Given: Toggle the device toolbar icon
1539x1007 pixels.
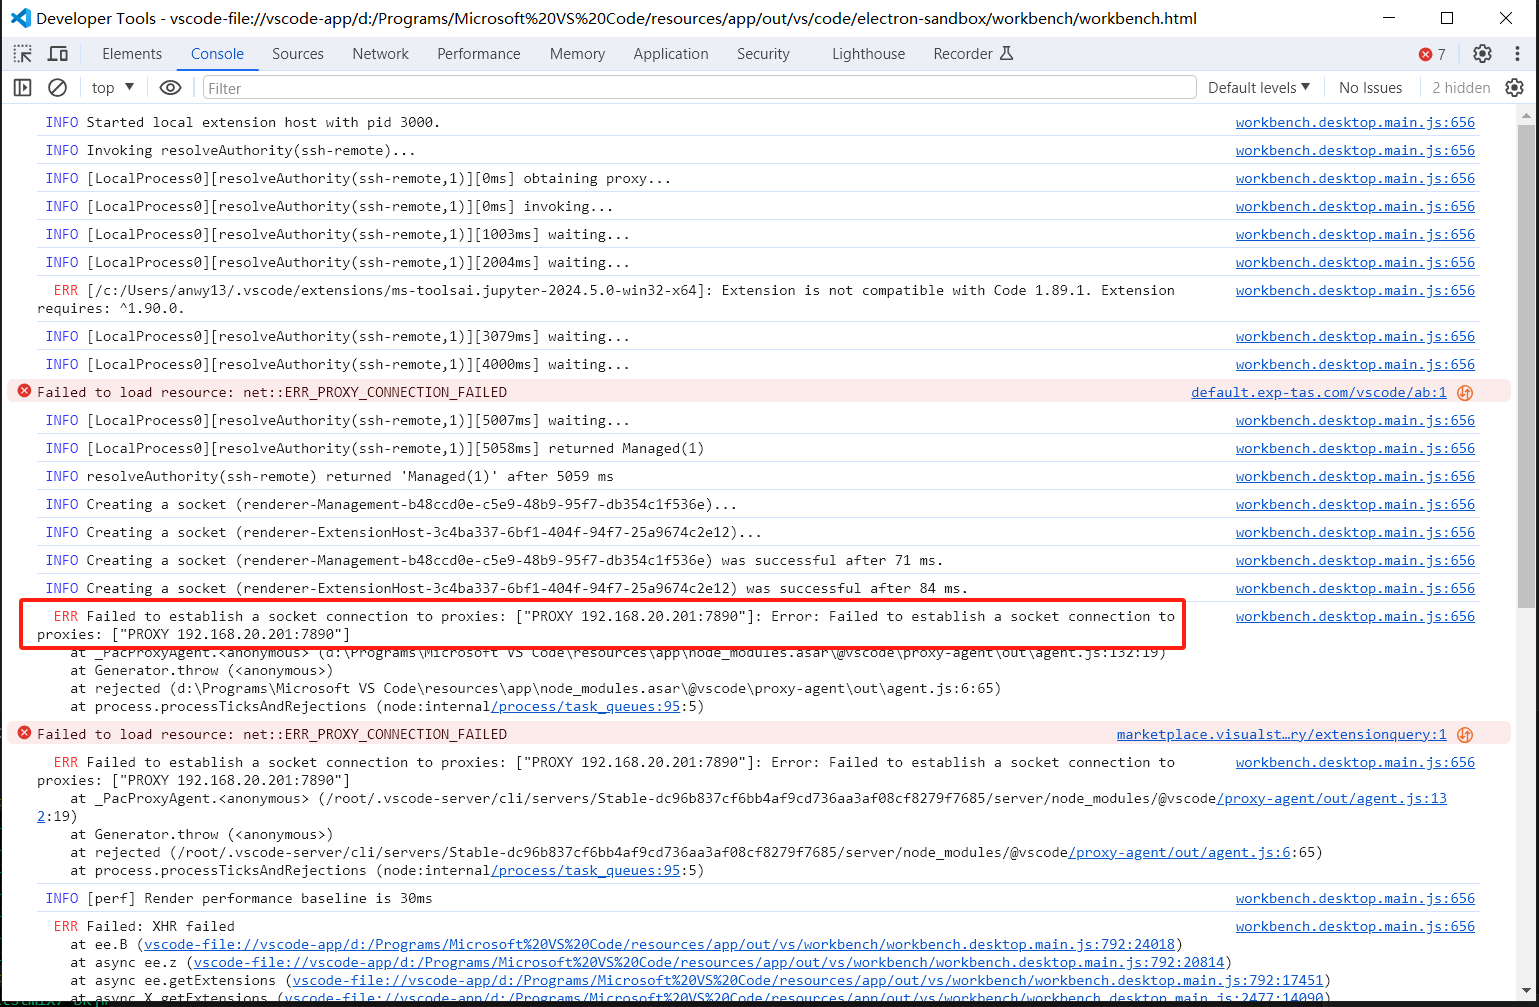Looking at the screenshot, I should click(x=58, y=54).
